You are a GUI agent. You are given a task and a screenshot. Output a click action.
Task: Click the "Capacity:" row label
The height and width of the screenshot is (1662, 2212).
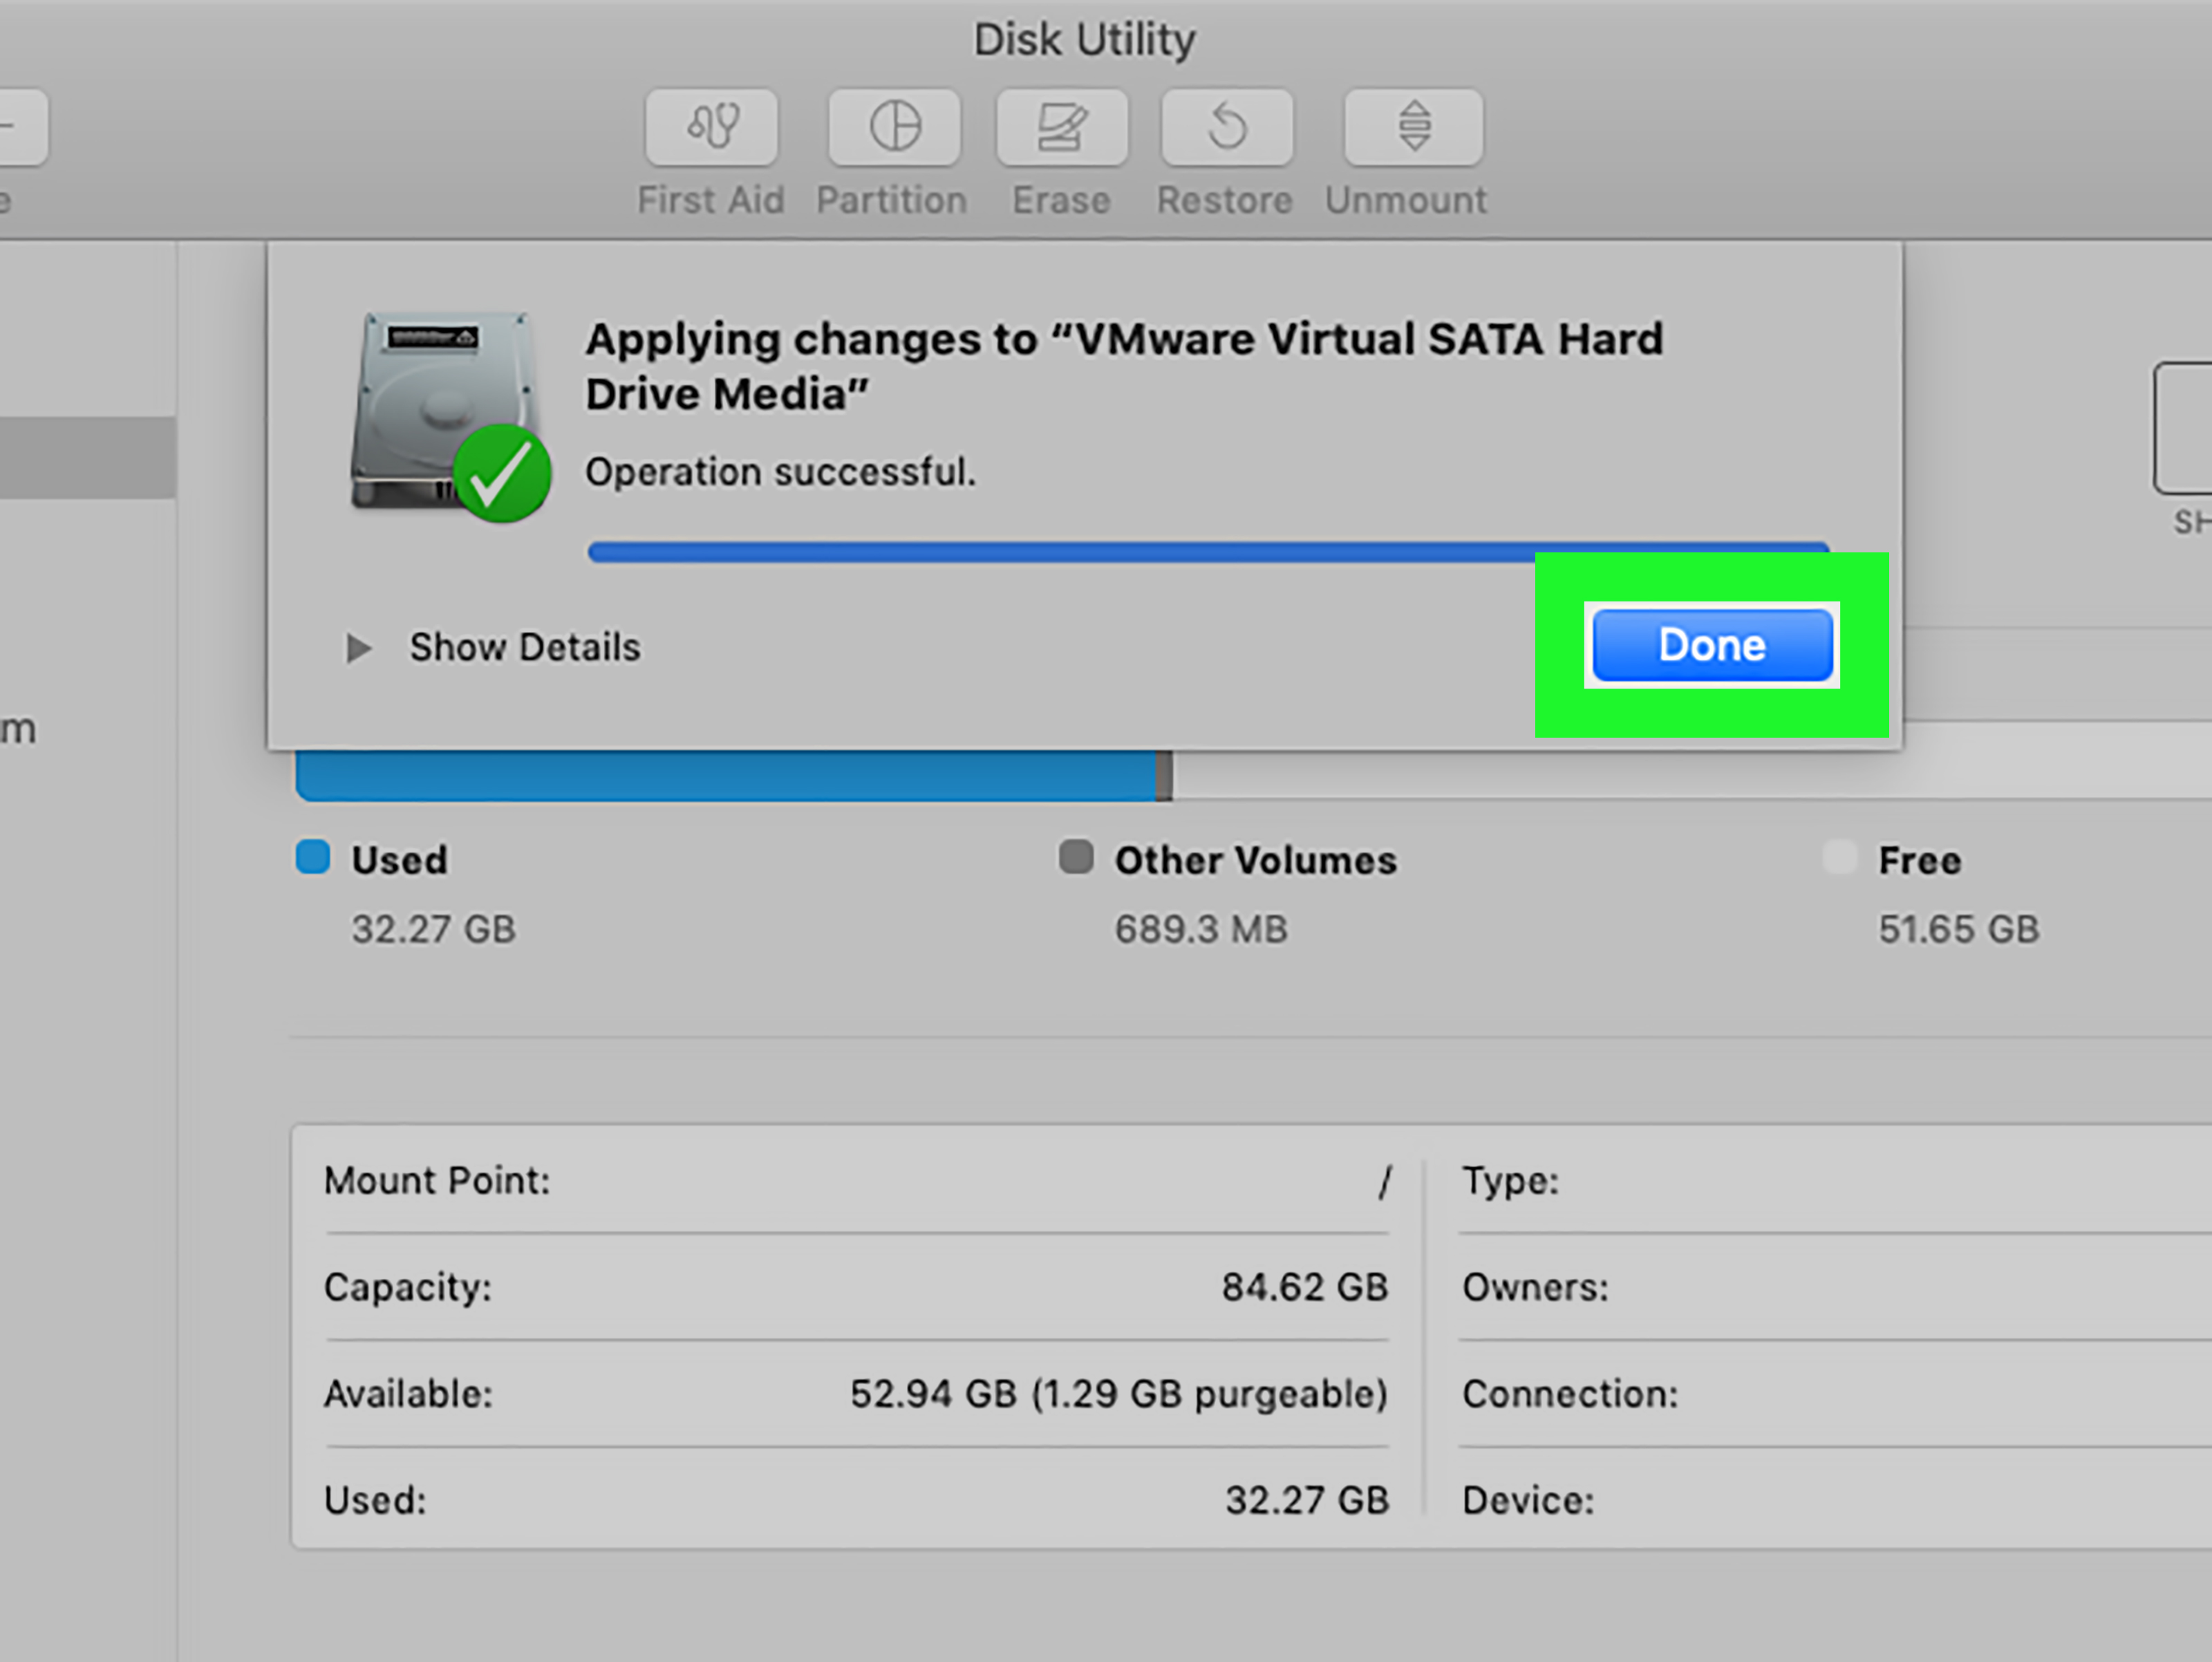[408, 1288]
